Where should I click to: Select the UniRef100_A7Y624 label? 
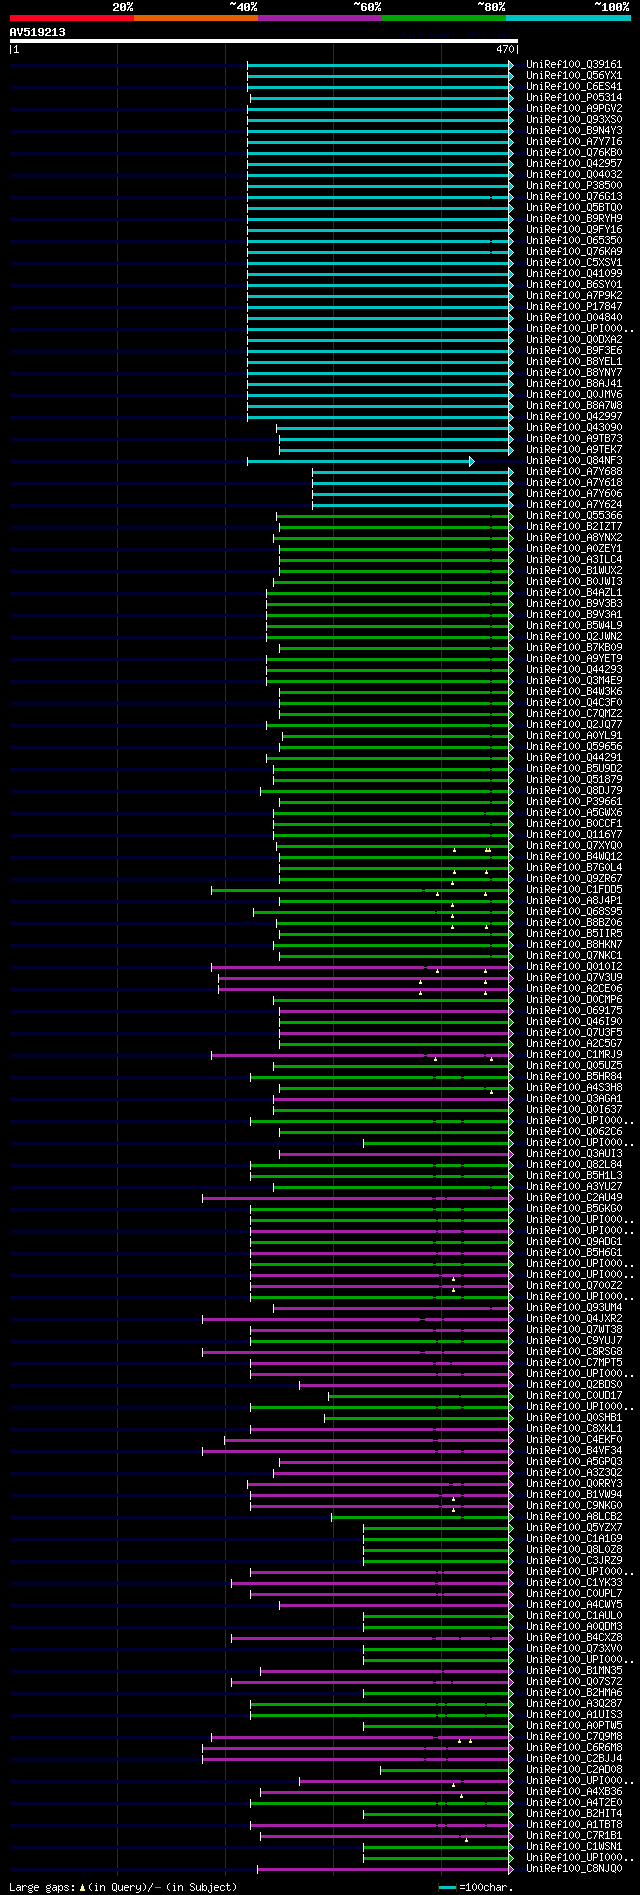click(574, 504)
